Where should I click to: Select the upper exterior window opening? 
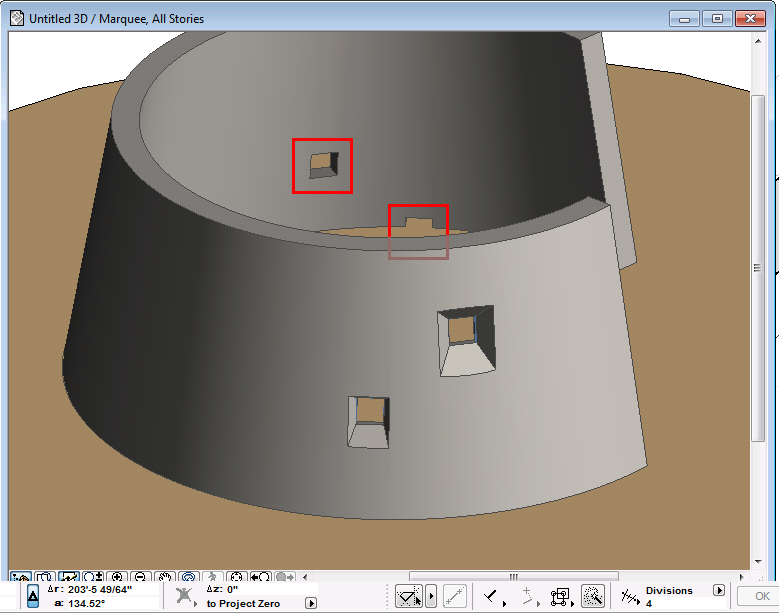tap(466, 341)
